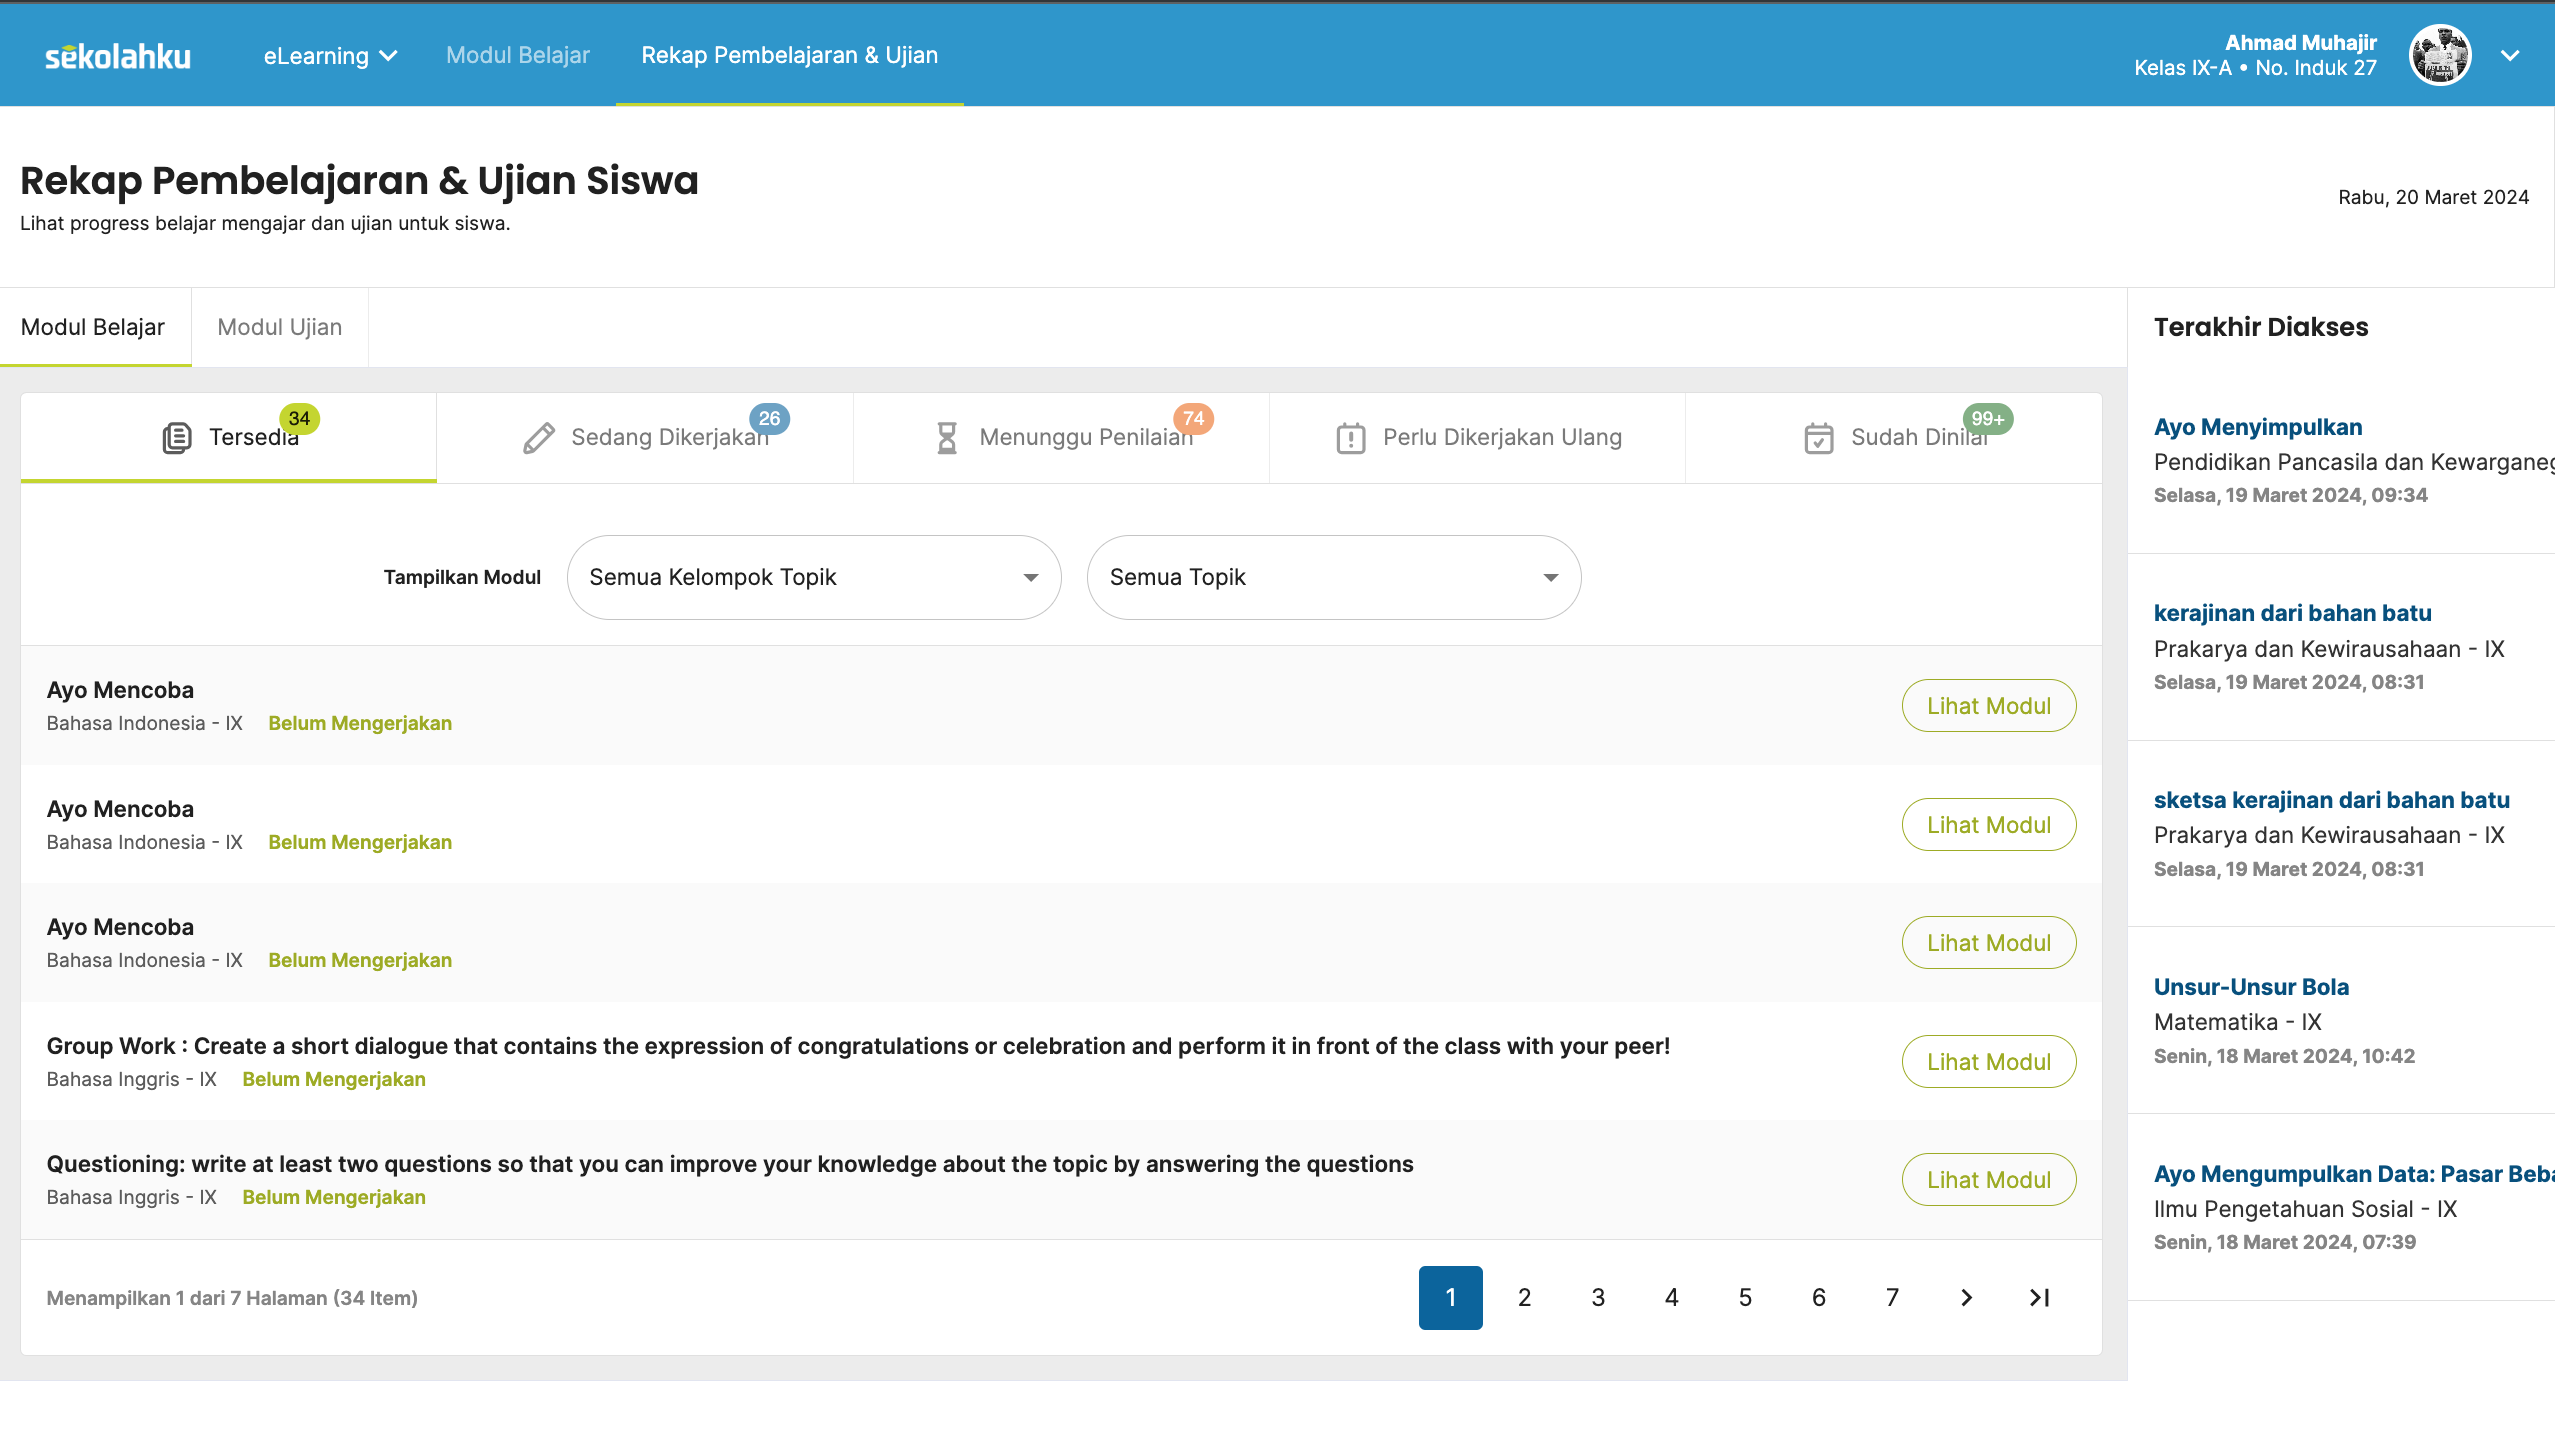Open Ahmad Muhajir profile avatar
2555x1430 pixels.
[2439, 55]
